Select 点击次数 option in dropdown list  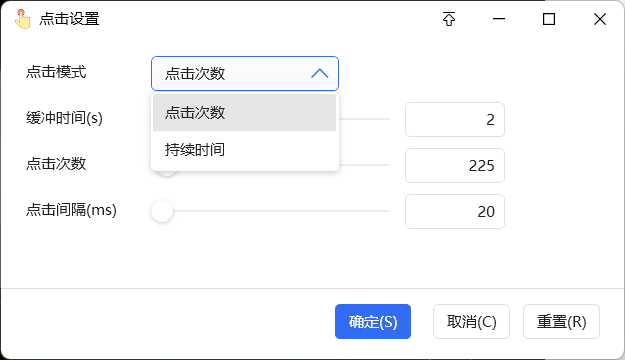244,112
